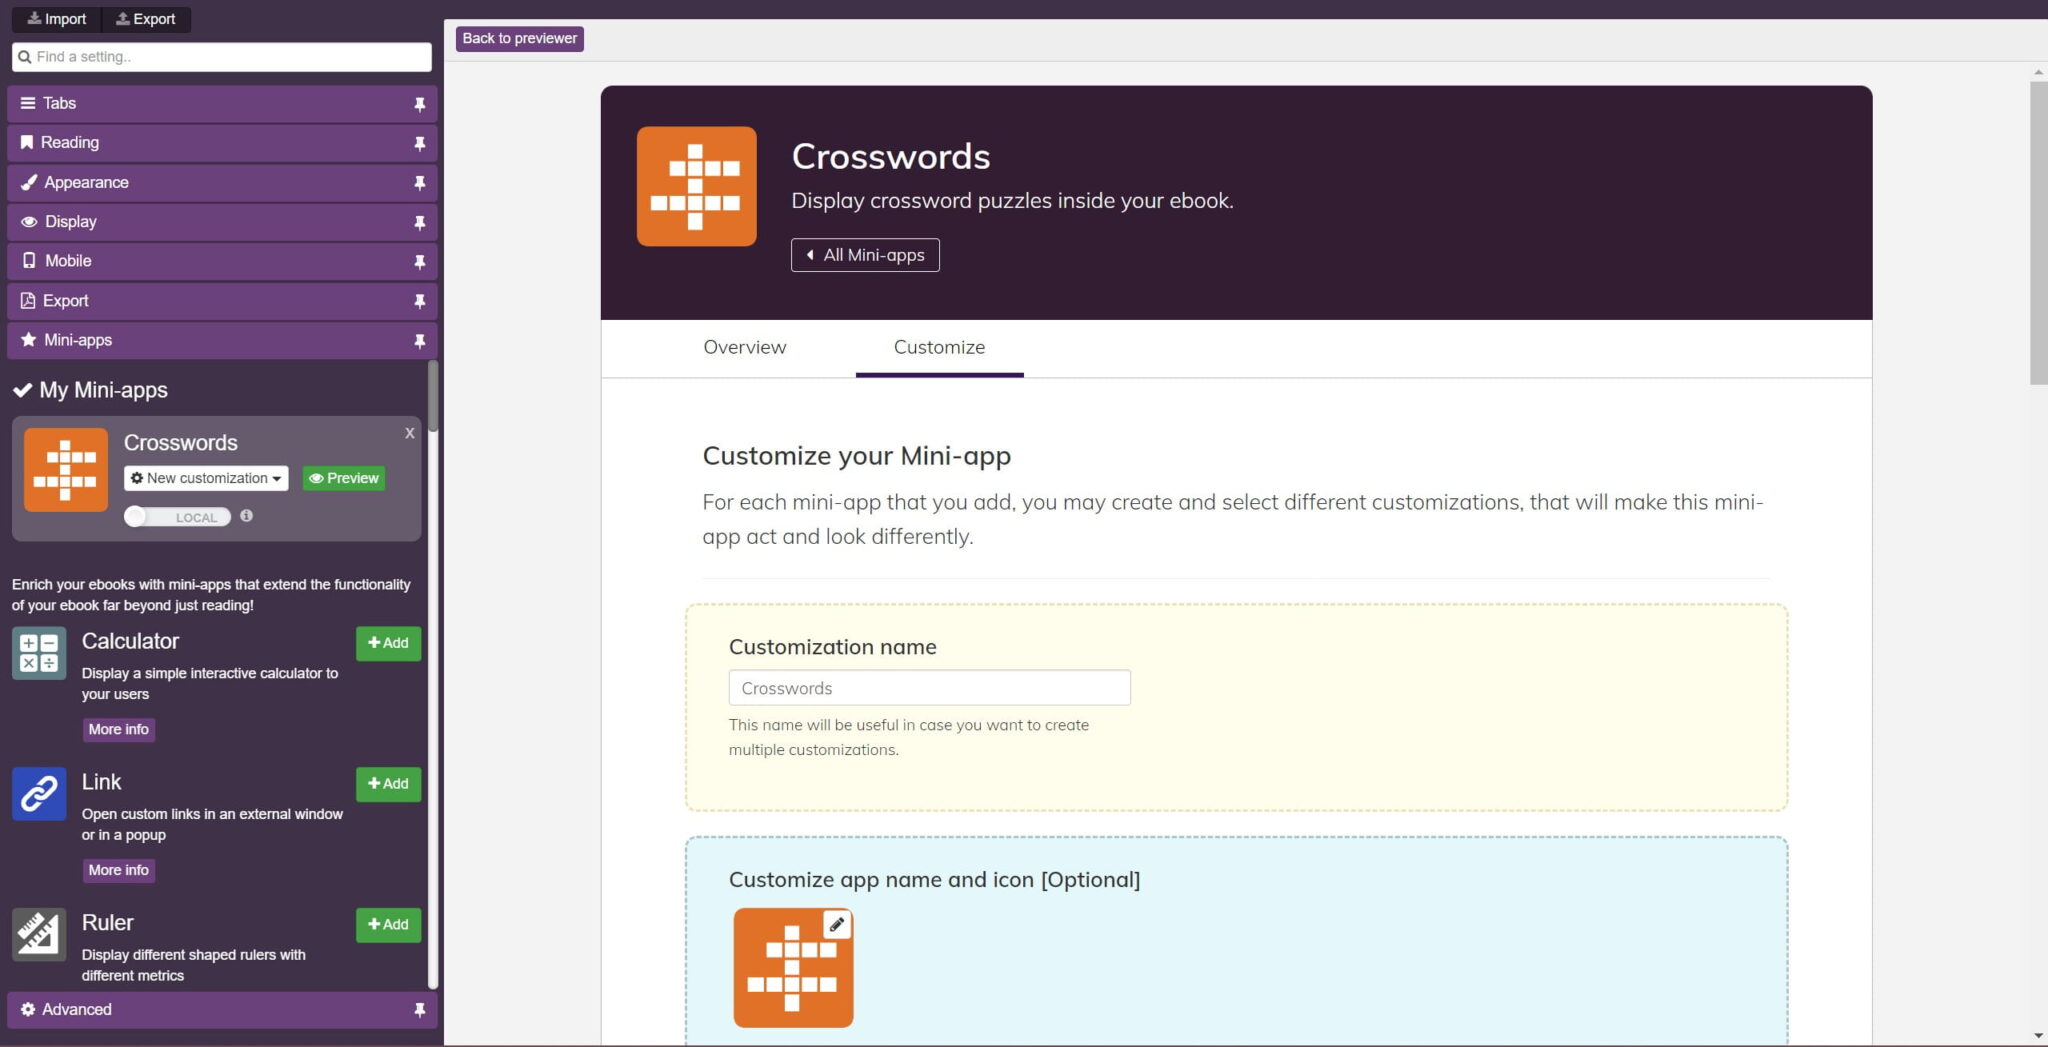Image resolution: width=2048 pixels, height=1047 pixels.
Task: Click the Customization name input field
Action: point(928,688)
